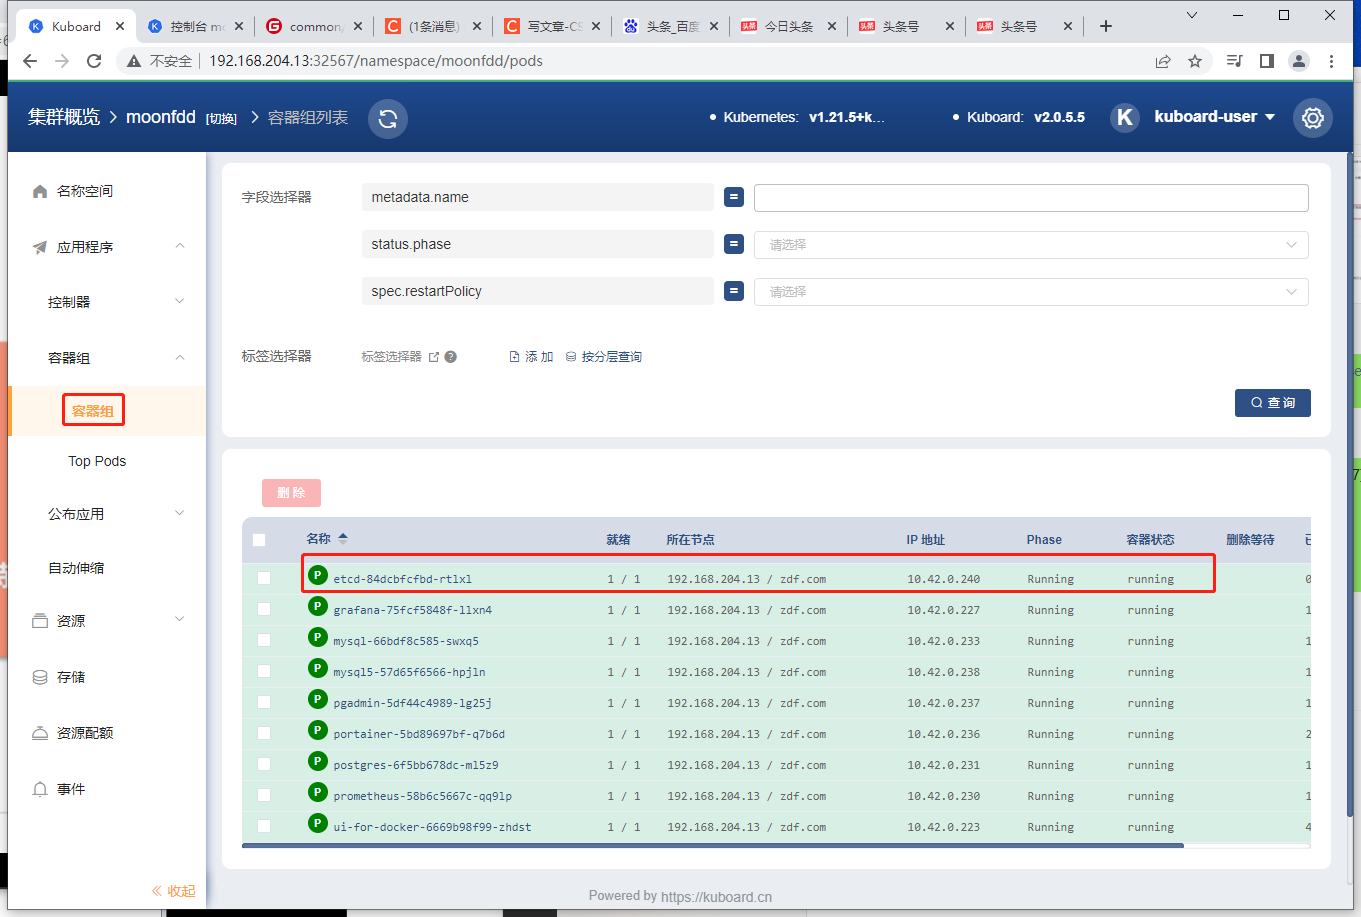This screenshot has height=917, width=1361.
Task: Click the Kuboard K logo avatar
Action: click(1125, 117)
